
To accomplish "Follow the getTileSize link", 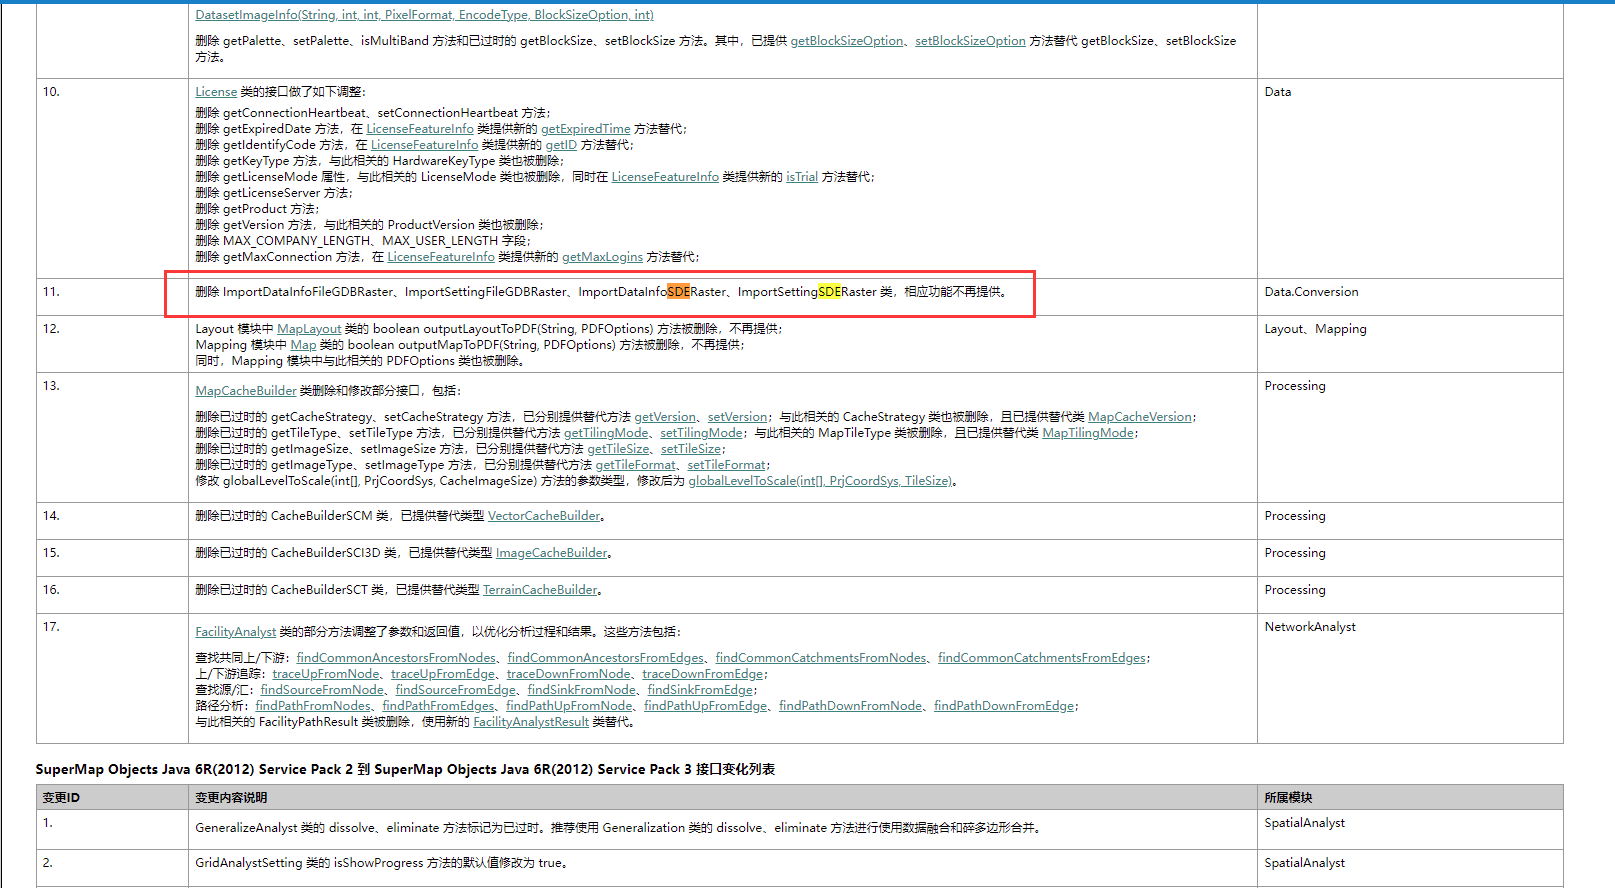I will (618, 449).
